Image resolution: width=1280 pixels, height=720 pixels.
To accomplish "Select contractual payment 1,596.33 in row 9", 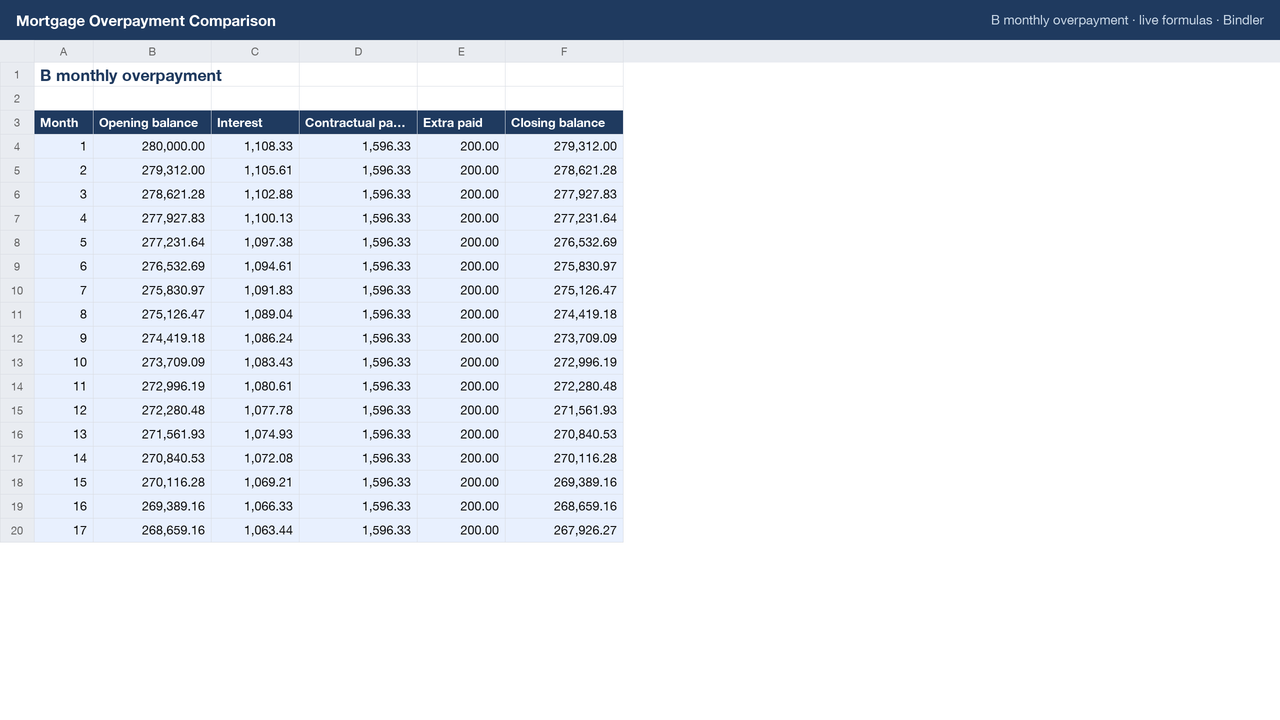I will pyautogui.click(x=358, y=267).
